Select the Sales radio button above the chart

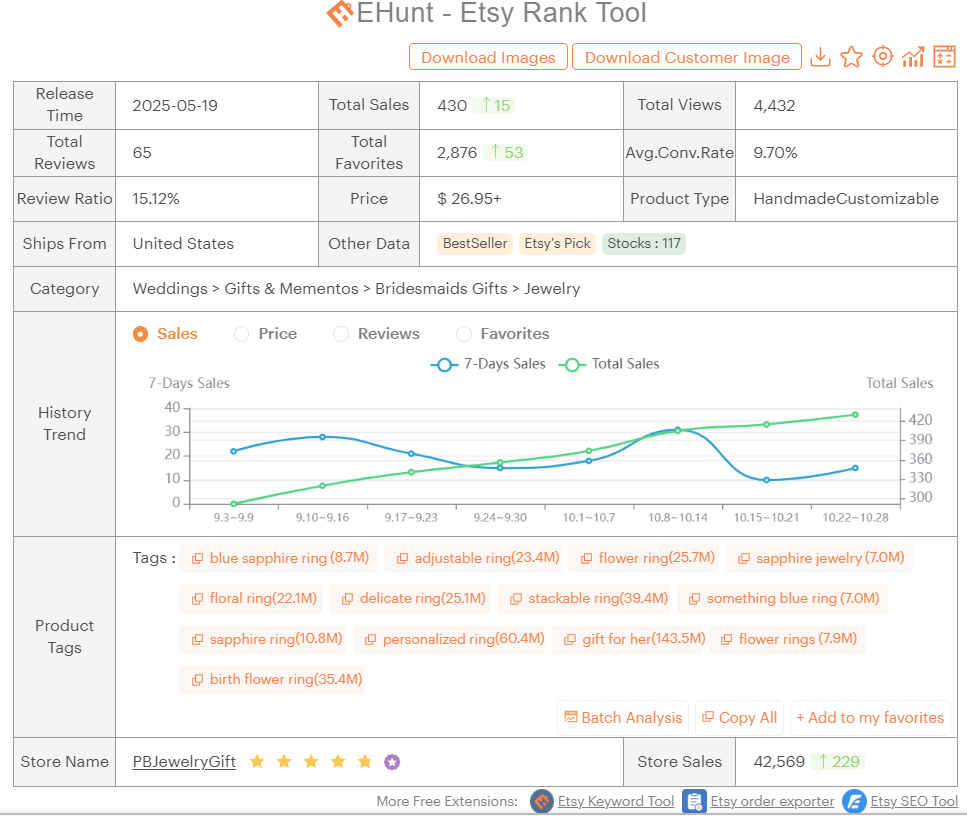(x=140, y=334)
